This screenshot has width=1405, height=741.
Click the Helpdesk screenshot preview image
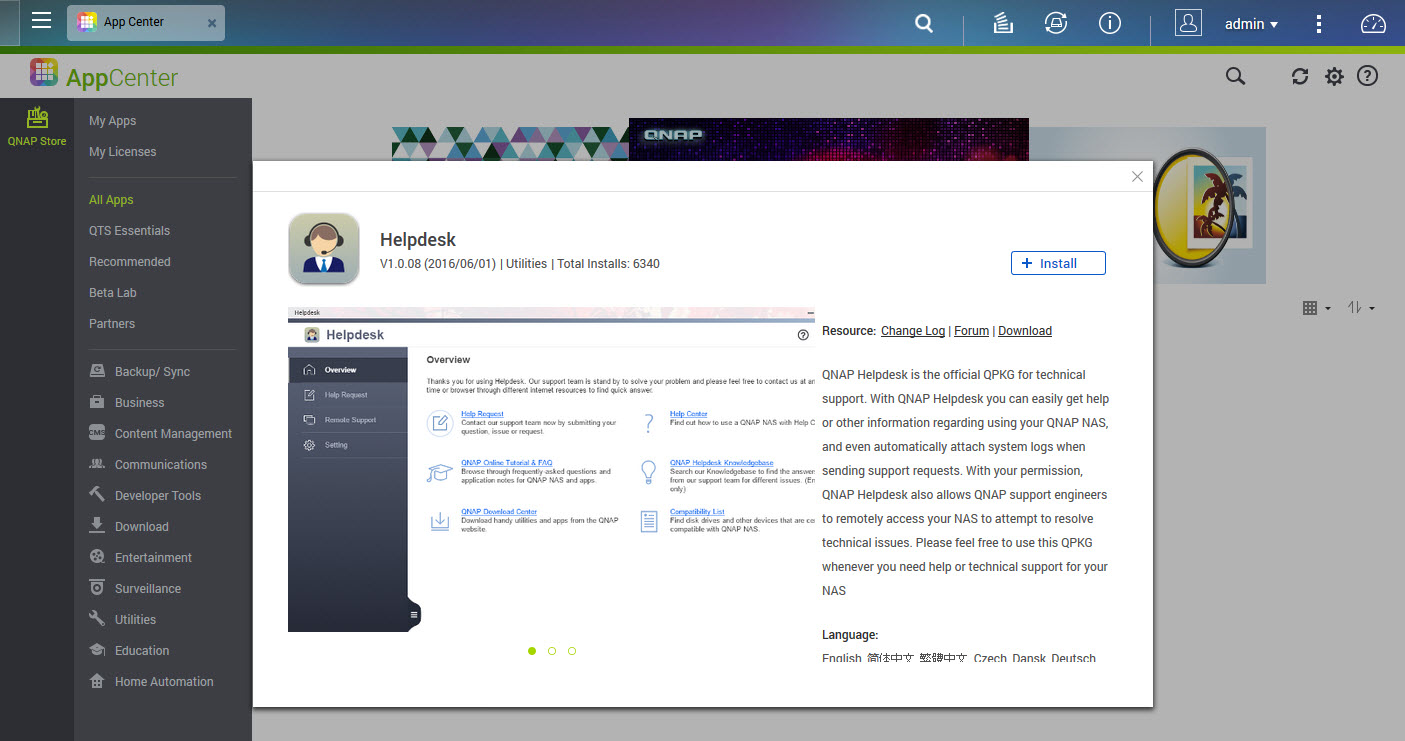[x=551, y=470]
